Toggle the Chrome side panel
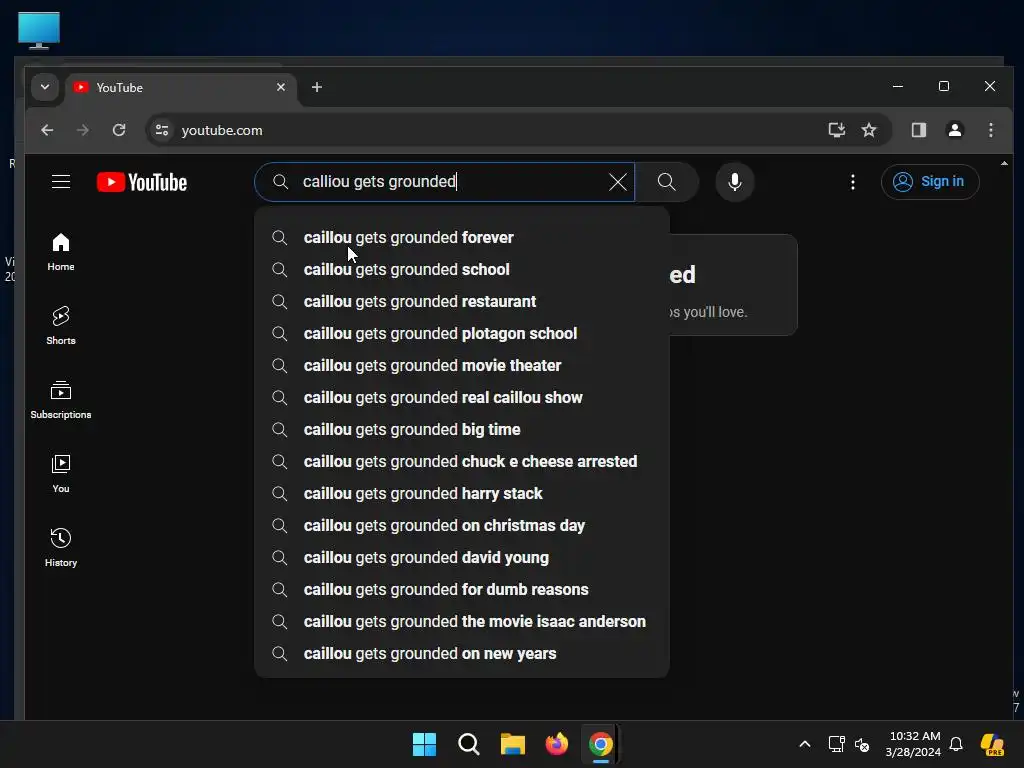The image size is (1024, 768). (x=919, y=130)
